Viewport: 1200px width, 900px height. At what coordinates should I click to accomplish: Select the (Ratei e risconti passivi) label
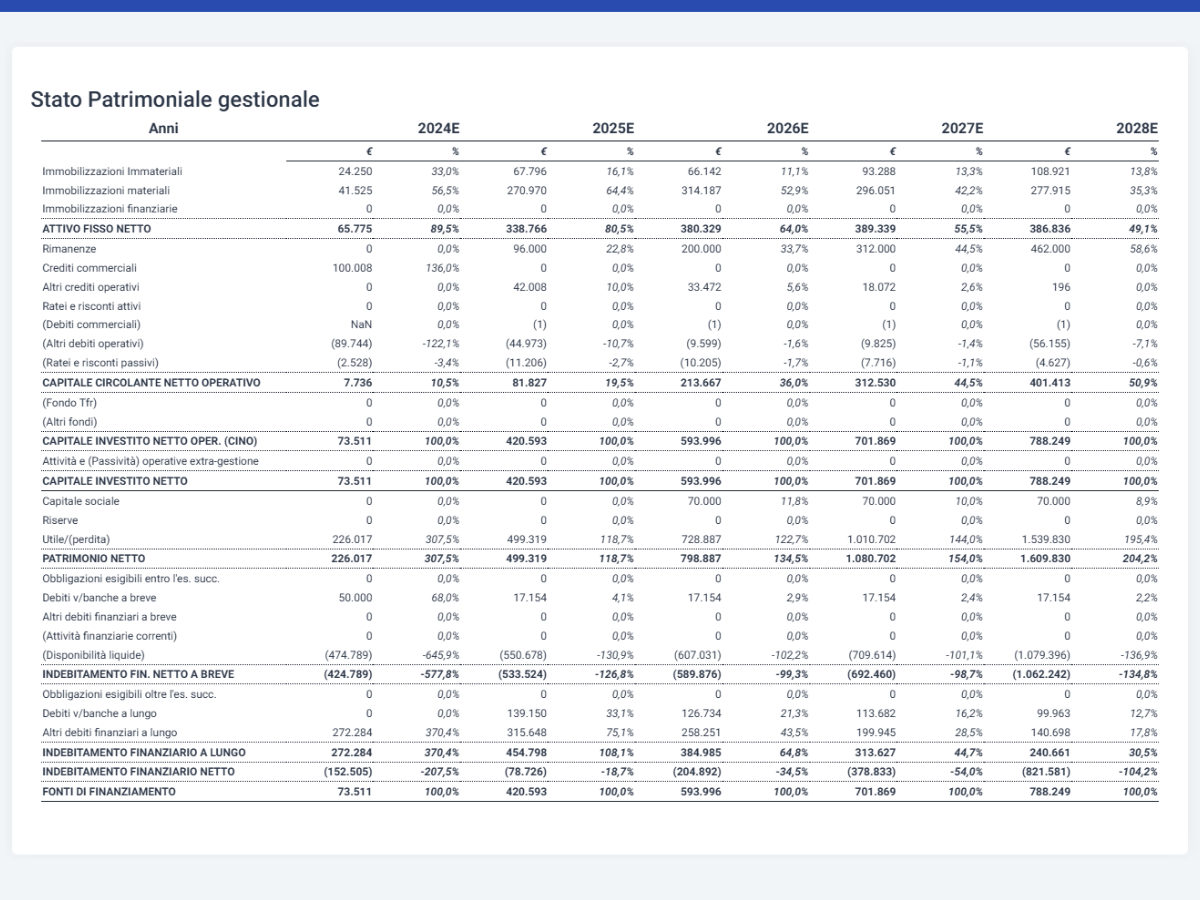click(x=101, y=362)
